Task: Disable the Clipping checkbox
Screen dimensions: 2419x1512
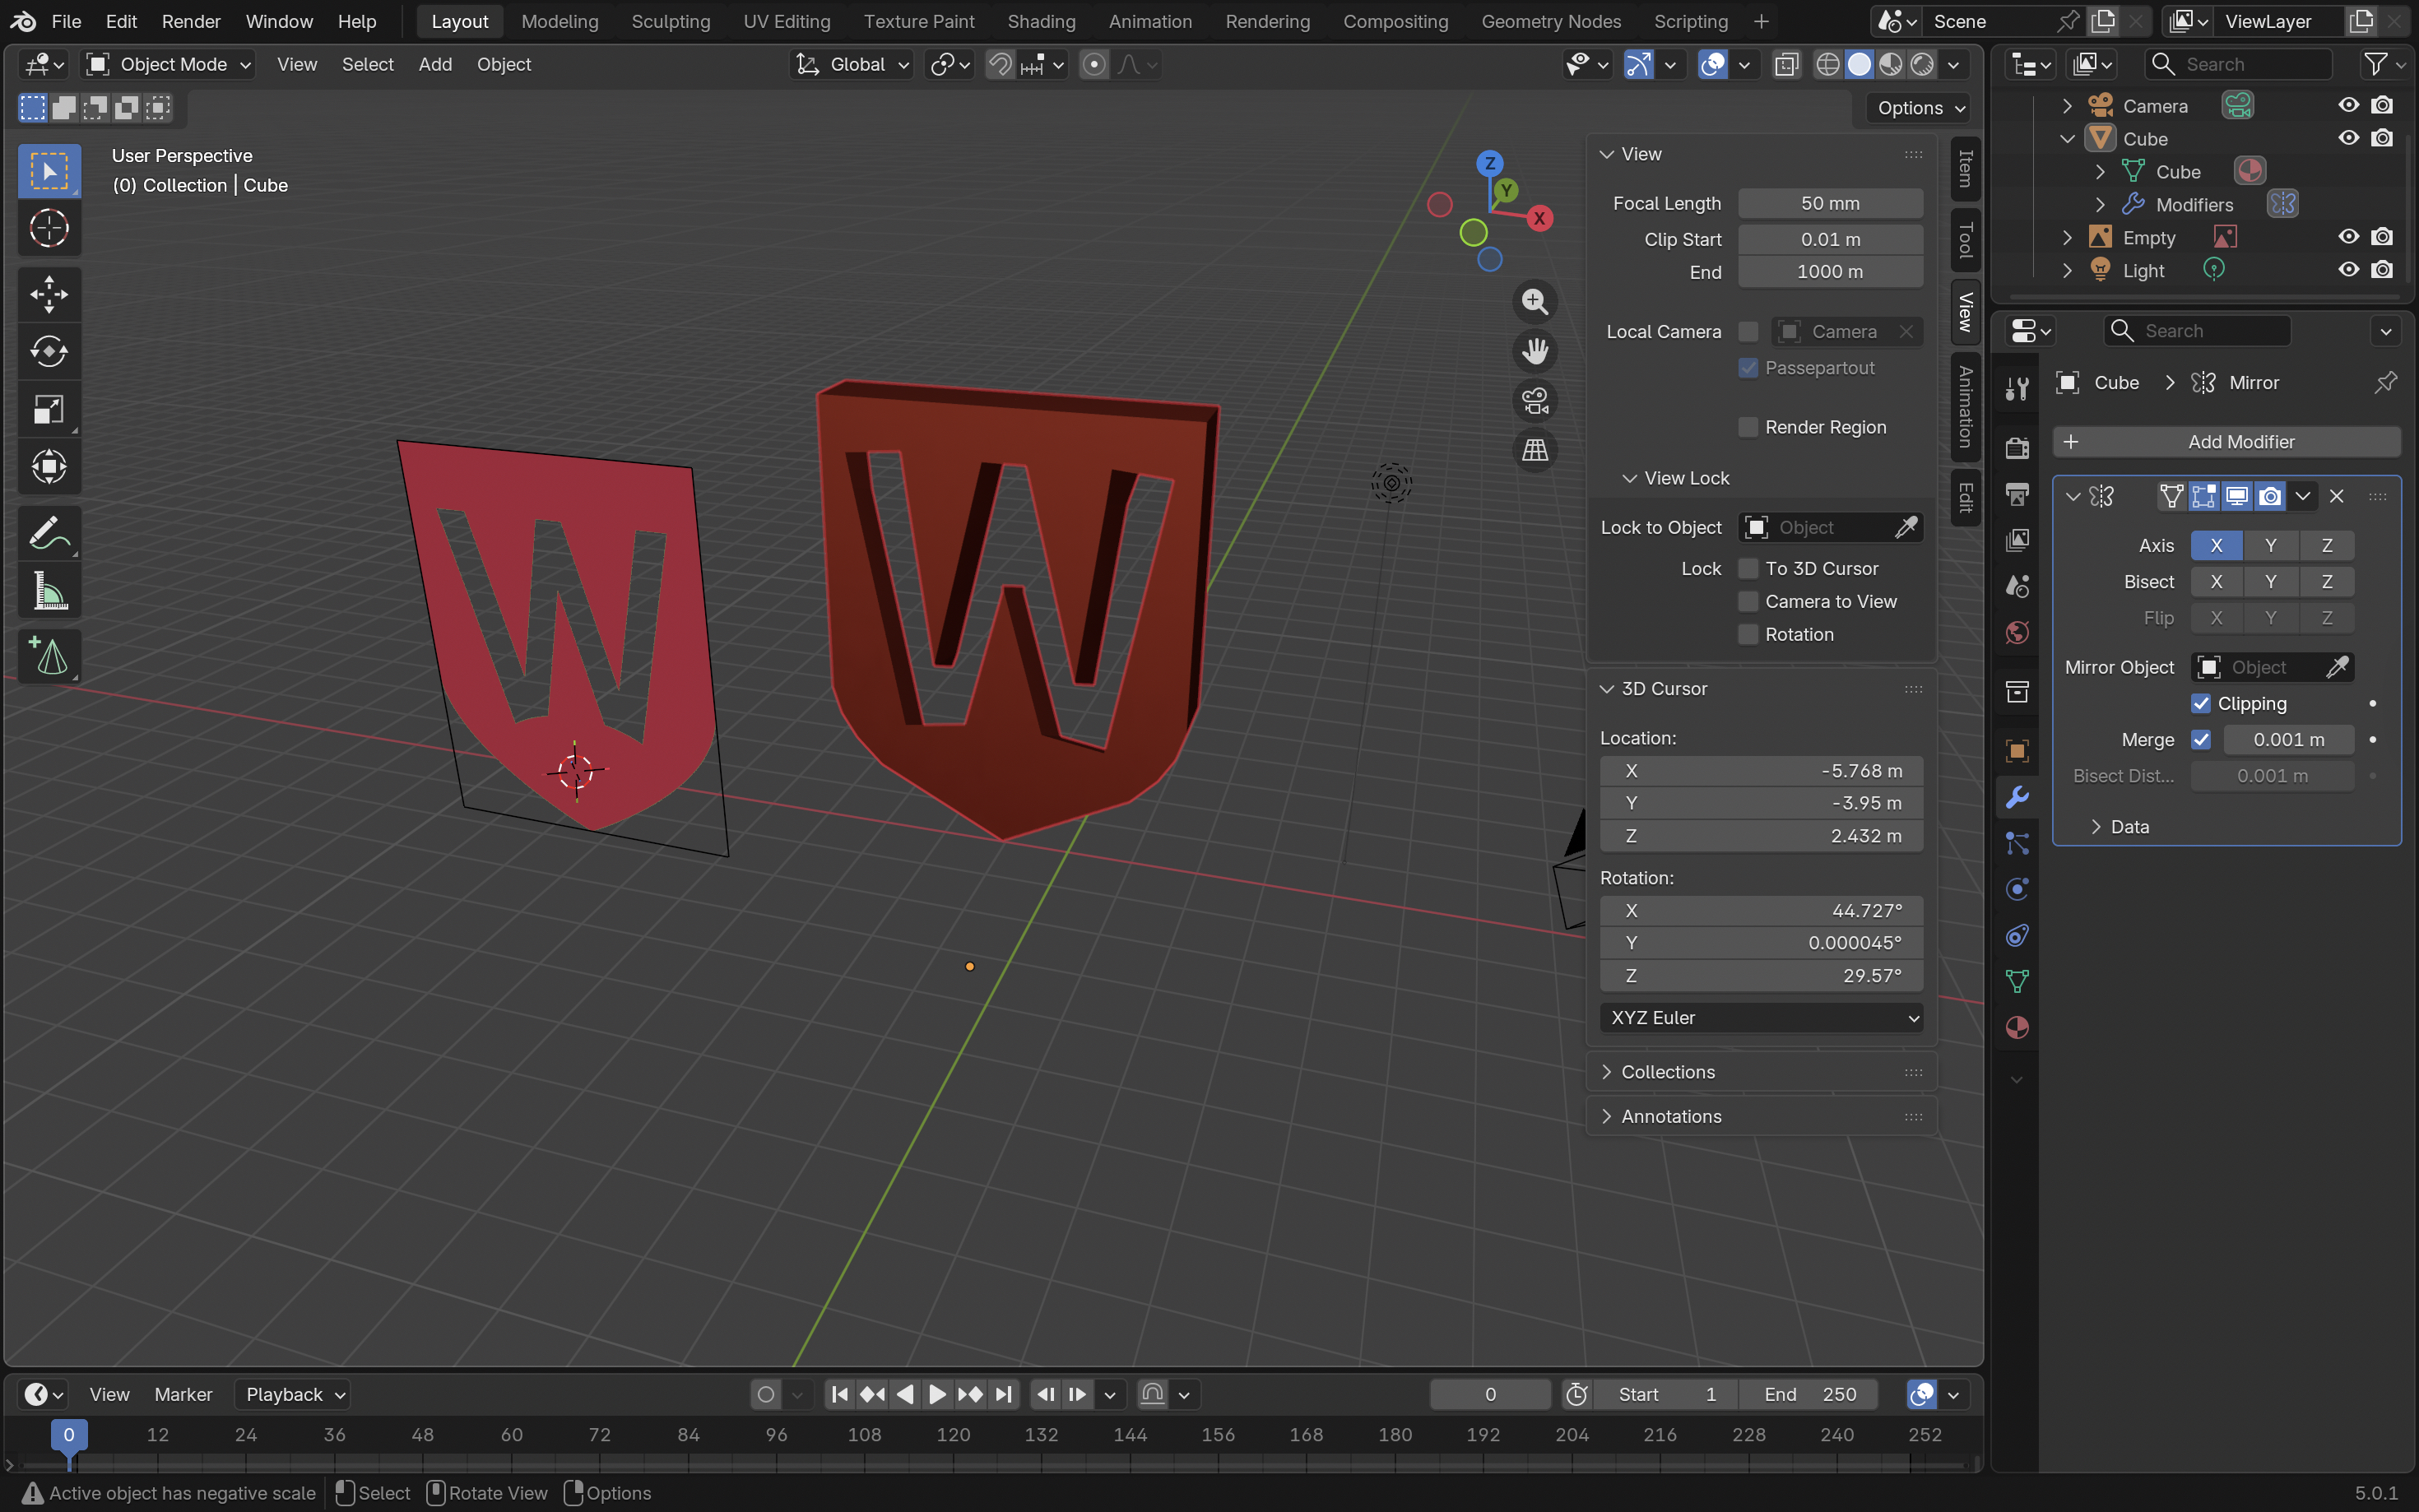Action: pyautogui.click(x=2200, y=703)
